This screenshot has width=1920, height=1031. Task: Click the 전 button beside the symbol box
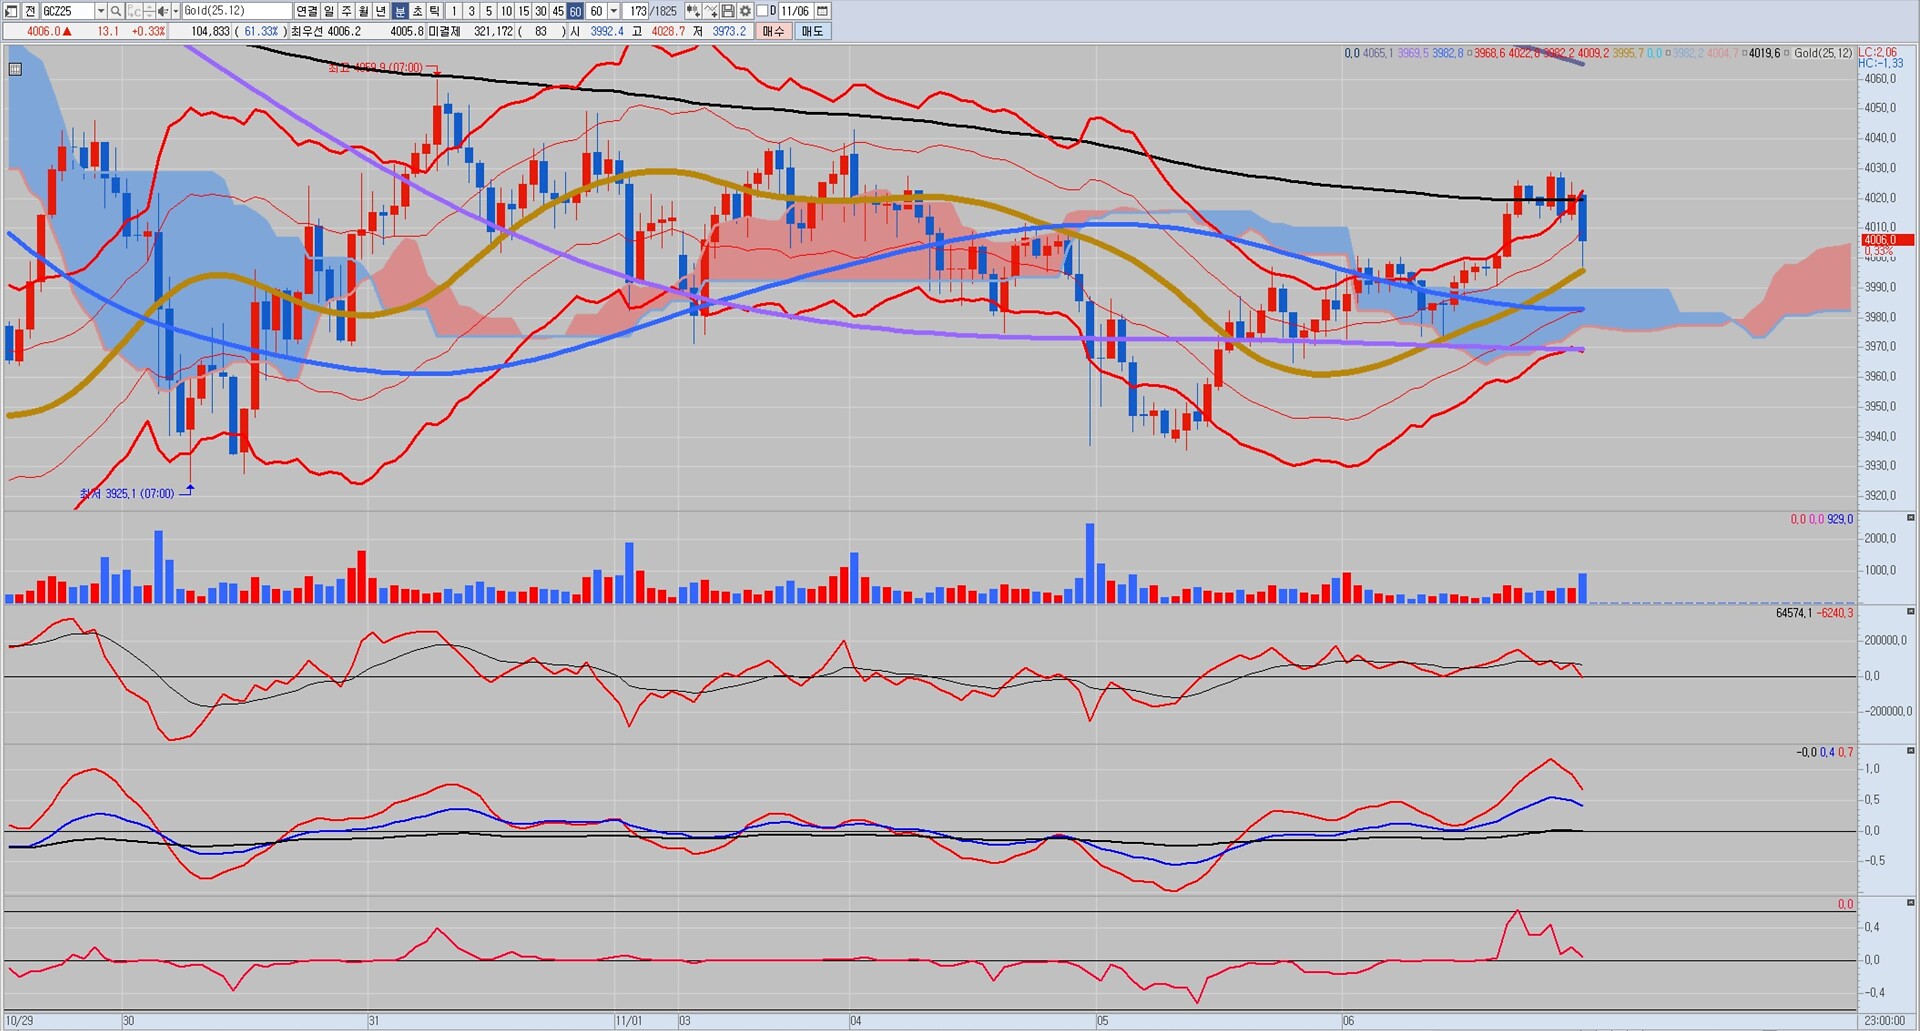(30, 11)
